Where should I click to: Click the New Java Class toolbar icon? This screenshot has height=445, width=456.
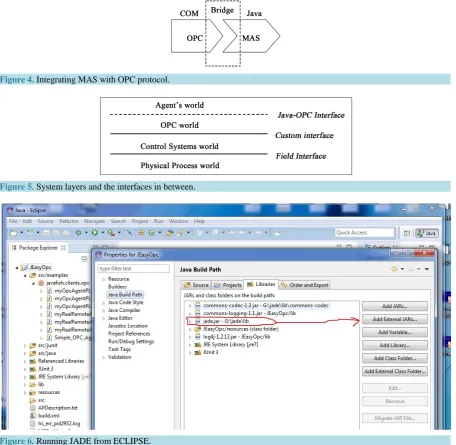152,233
